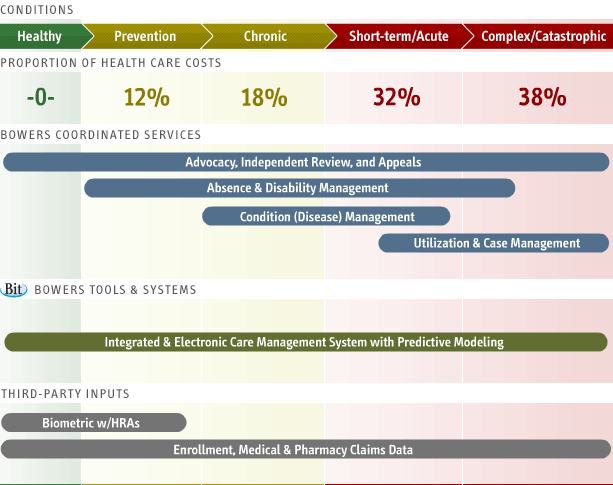The image size is (613, 485).
Task: Select Condition (Disease) Management bar
Action: pos(326,216)
